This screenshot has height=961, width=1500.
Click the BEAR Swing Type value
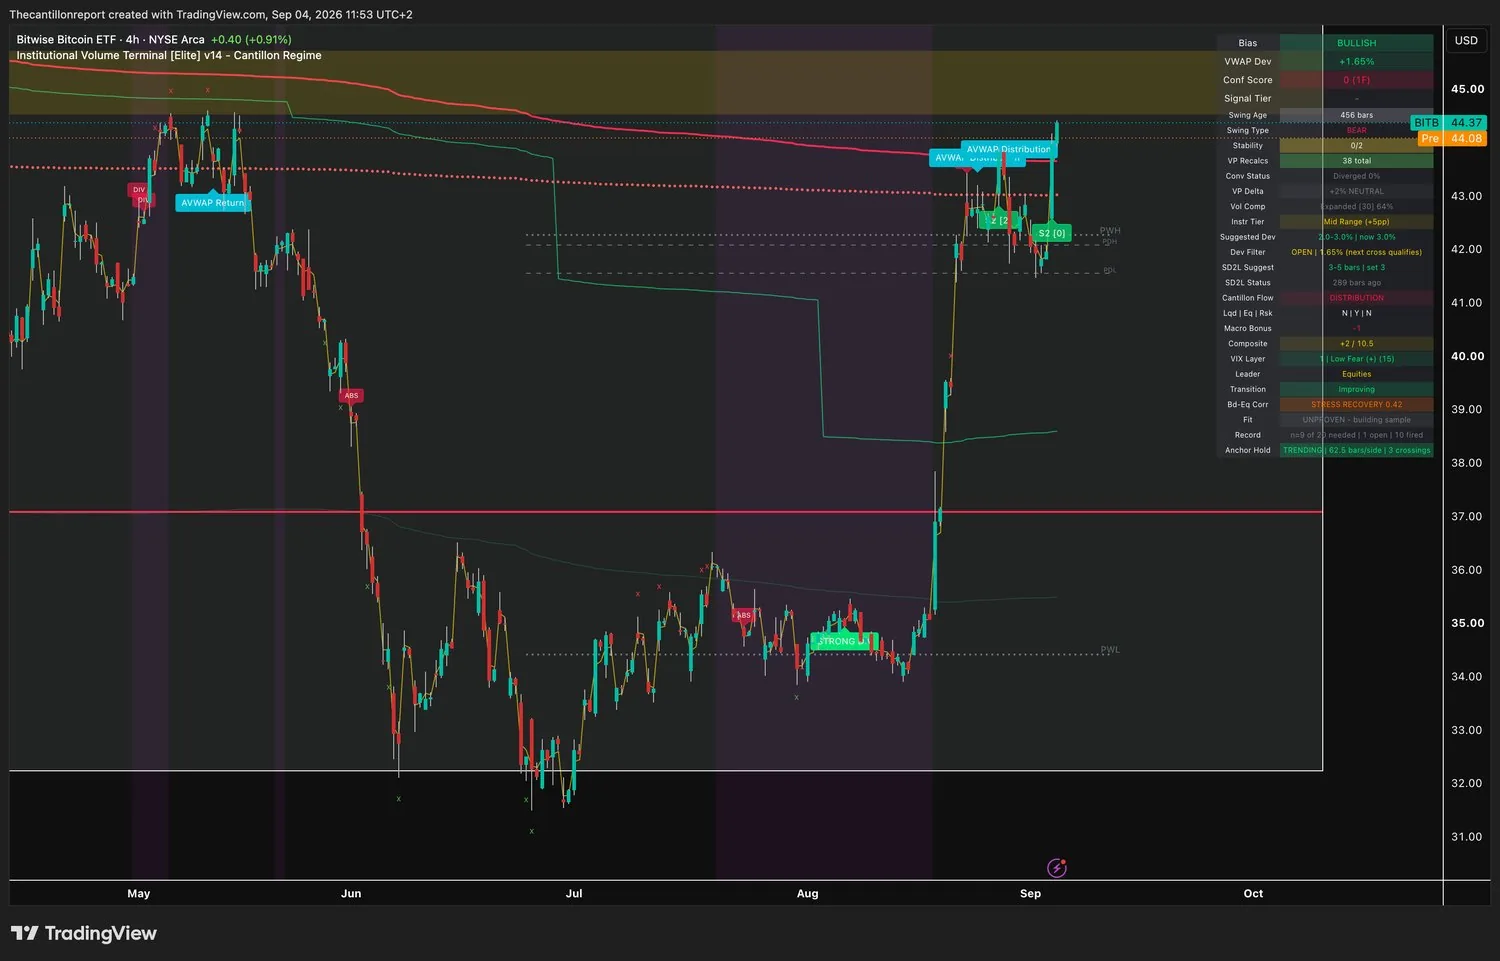pos(1356,130)
